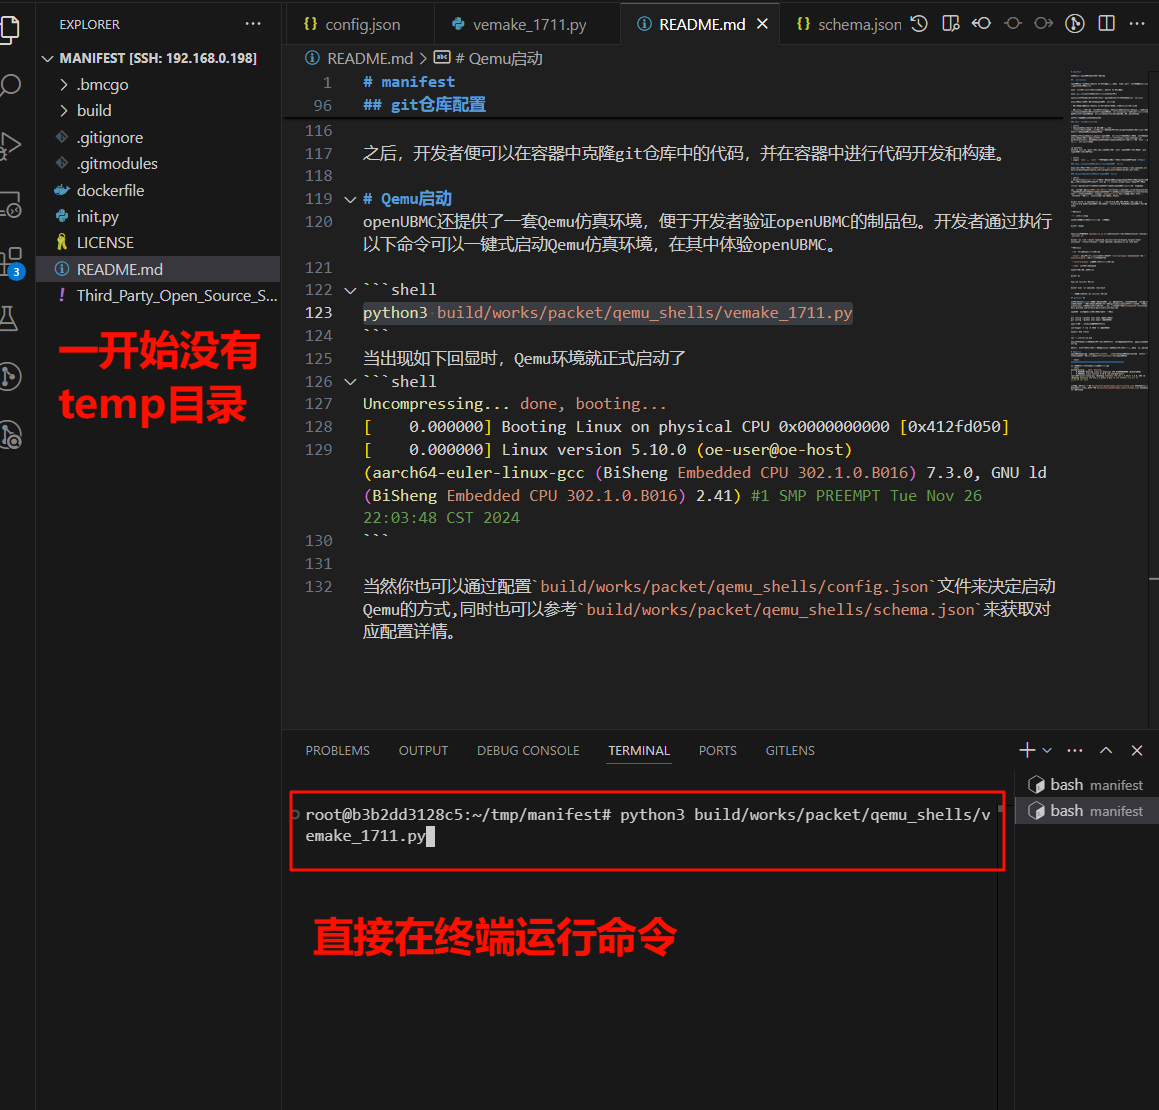
Task: Select the first bash manifest terminal
Action: [1086, 785]
